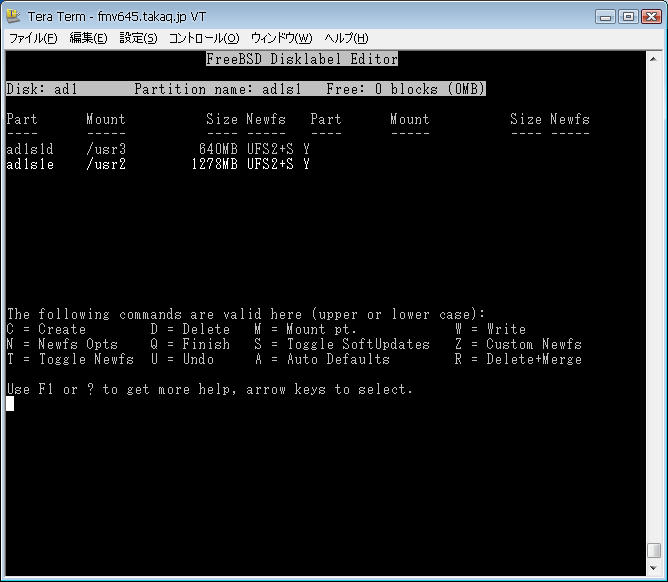The height and width of the screenshot is (582, 668).
Task: Click the 'Q = Finish' command text
Action: pos(190,344)
